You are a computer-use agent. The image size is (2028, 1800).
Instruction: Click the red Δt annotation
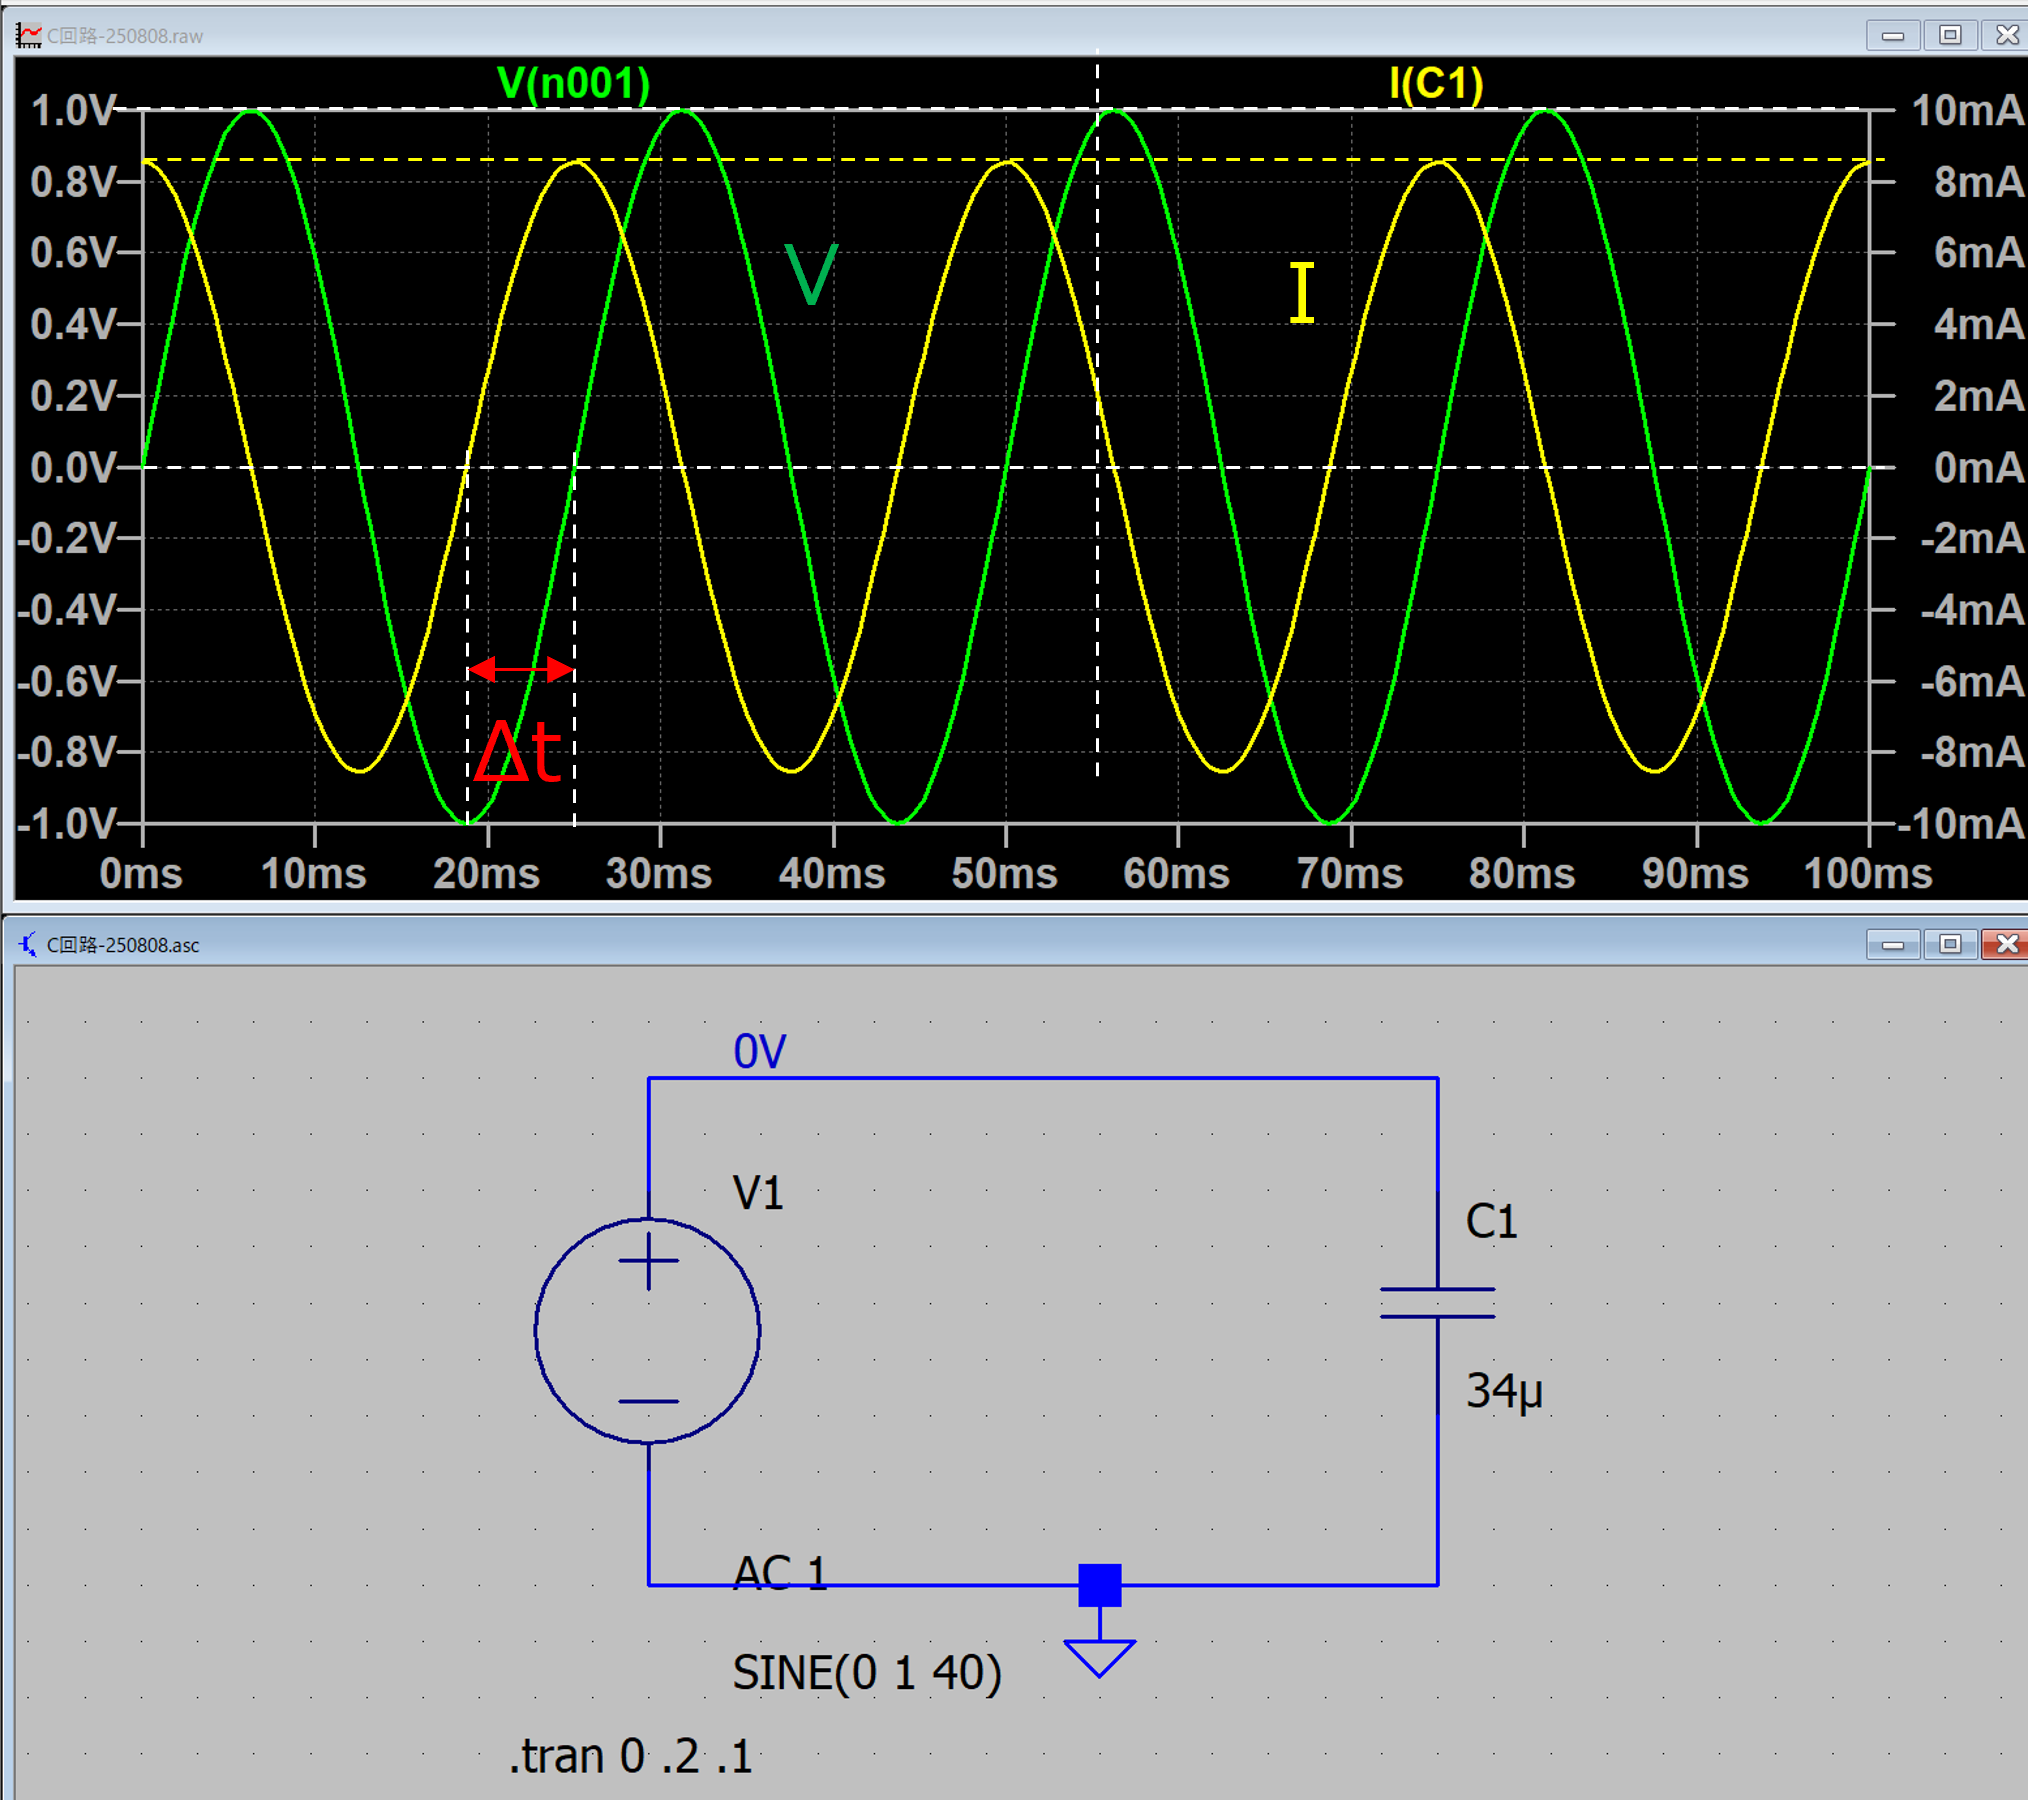tap(518, 750)
